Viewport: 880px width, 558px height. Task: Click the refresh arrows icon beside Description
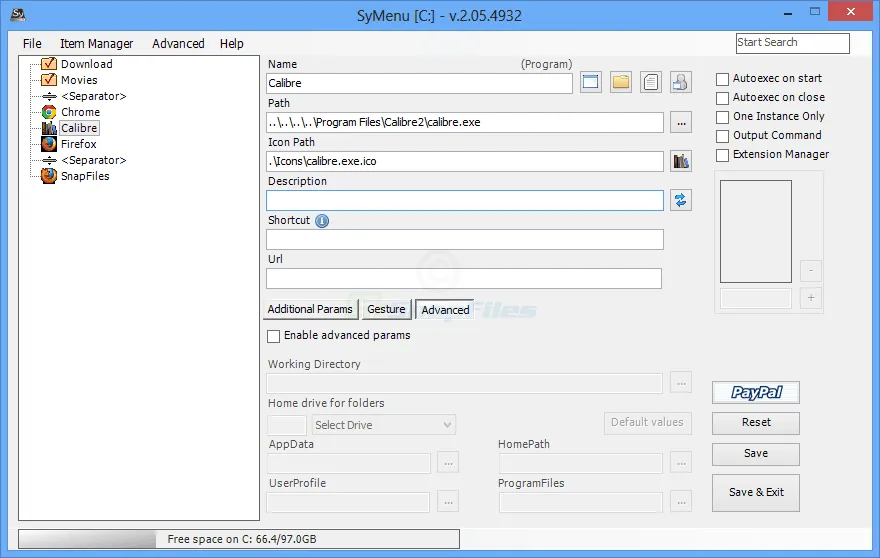681,200
